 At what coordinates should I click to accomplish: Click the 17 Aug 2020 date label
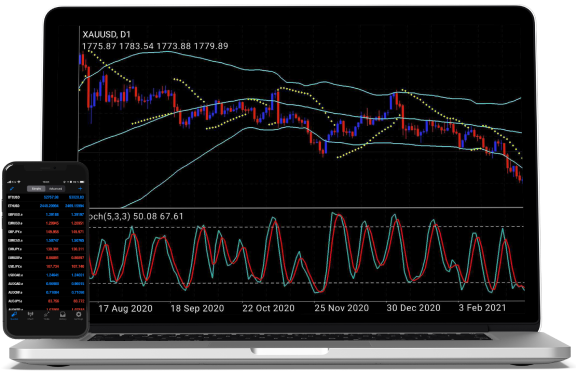coord(125,308)
